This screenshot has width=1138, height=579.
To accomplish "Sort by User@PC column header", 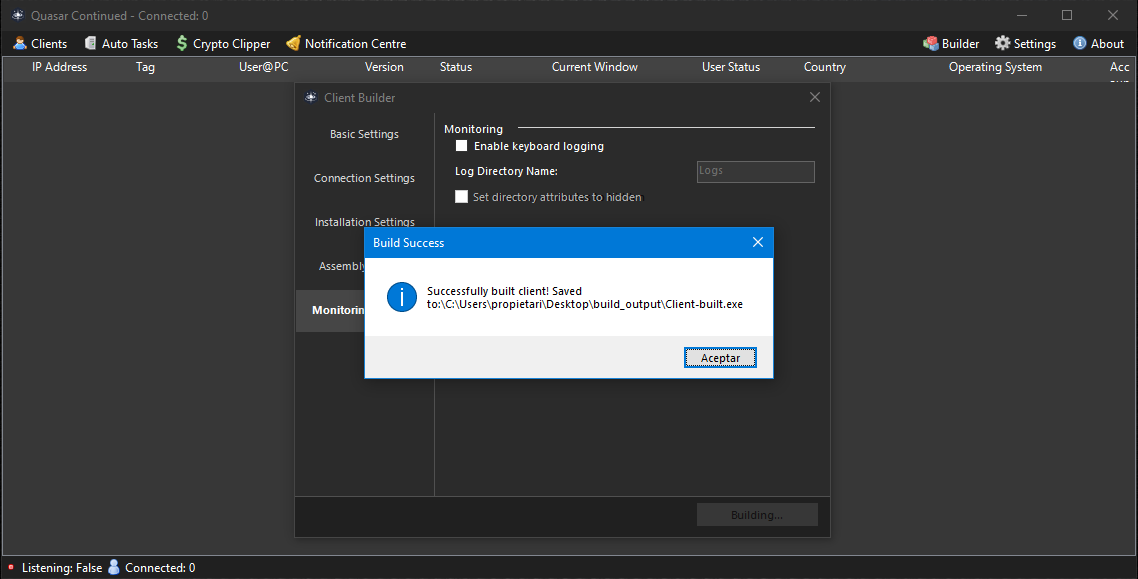I will coord(263,67).
